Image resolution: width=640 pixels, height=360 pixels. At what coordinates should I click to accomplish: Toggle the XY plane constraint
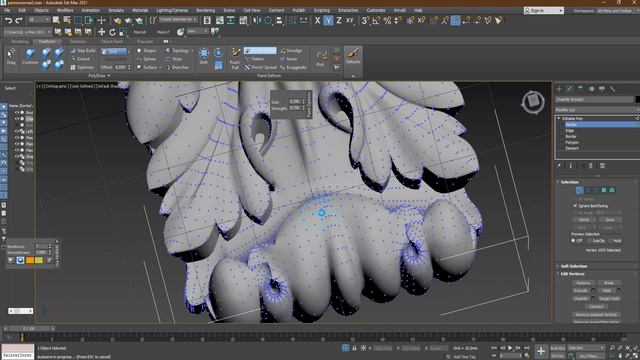pyautogui.click(x=350, y=20)
